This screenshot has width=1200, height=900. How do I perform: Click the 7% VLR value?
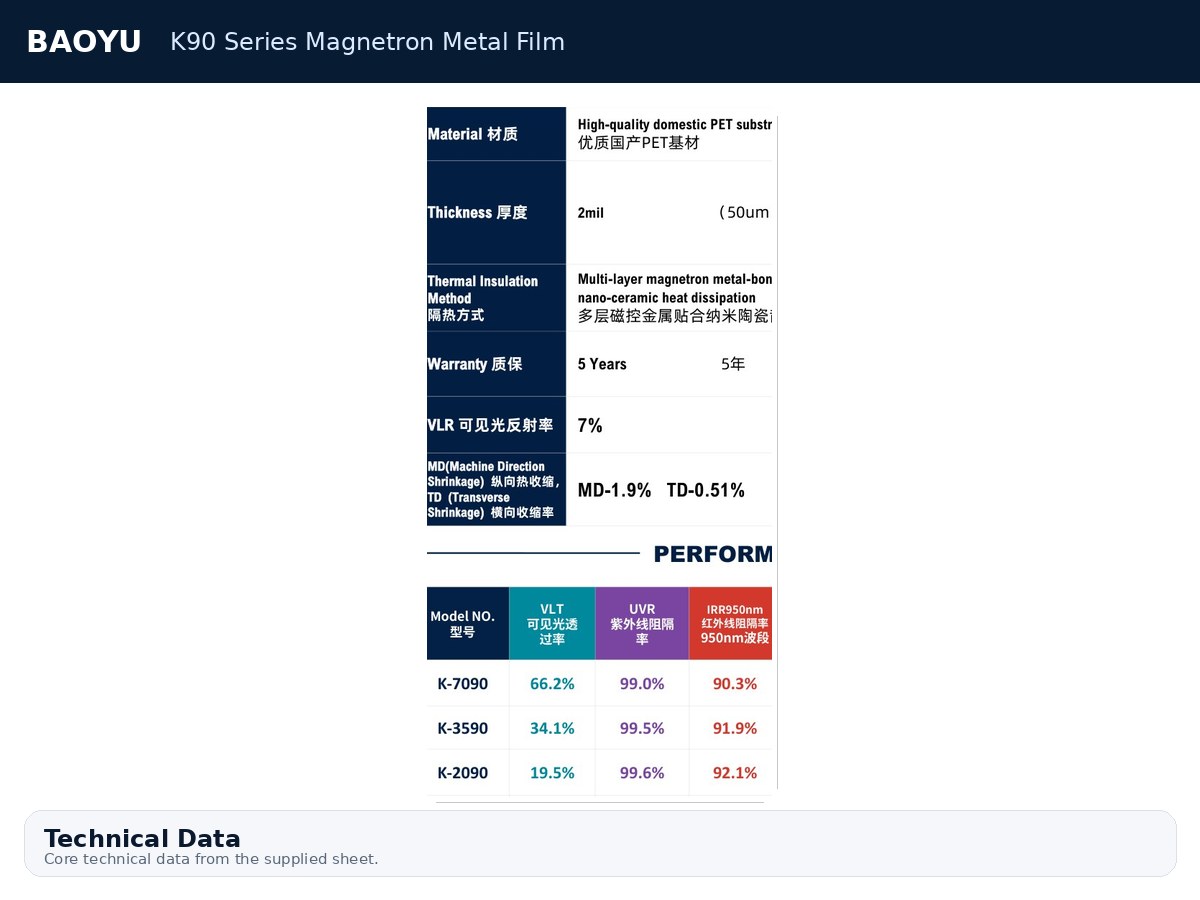590,425
